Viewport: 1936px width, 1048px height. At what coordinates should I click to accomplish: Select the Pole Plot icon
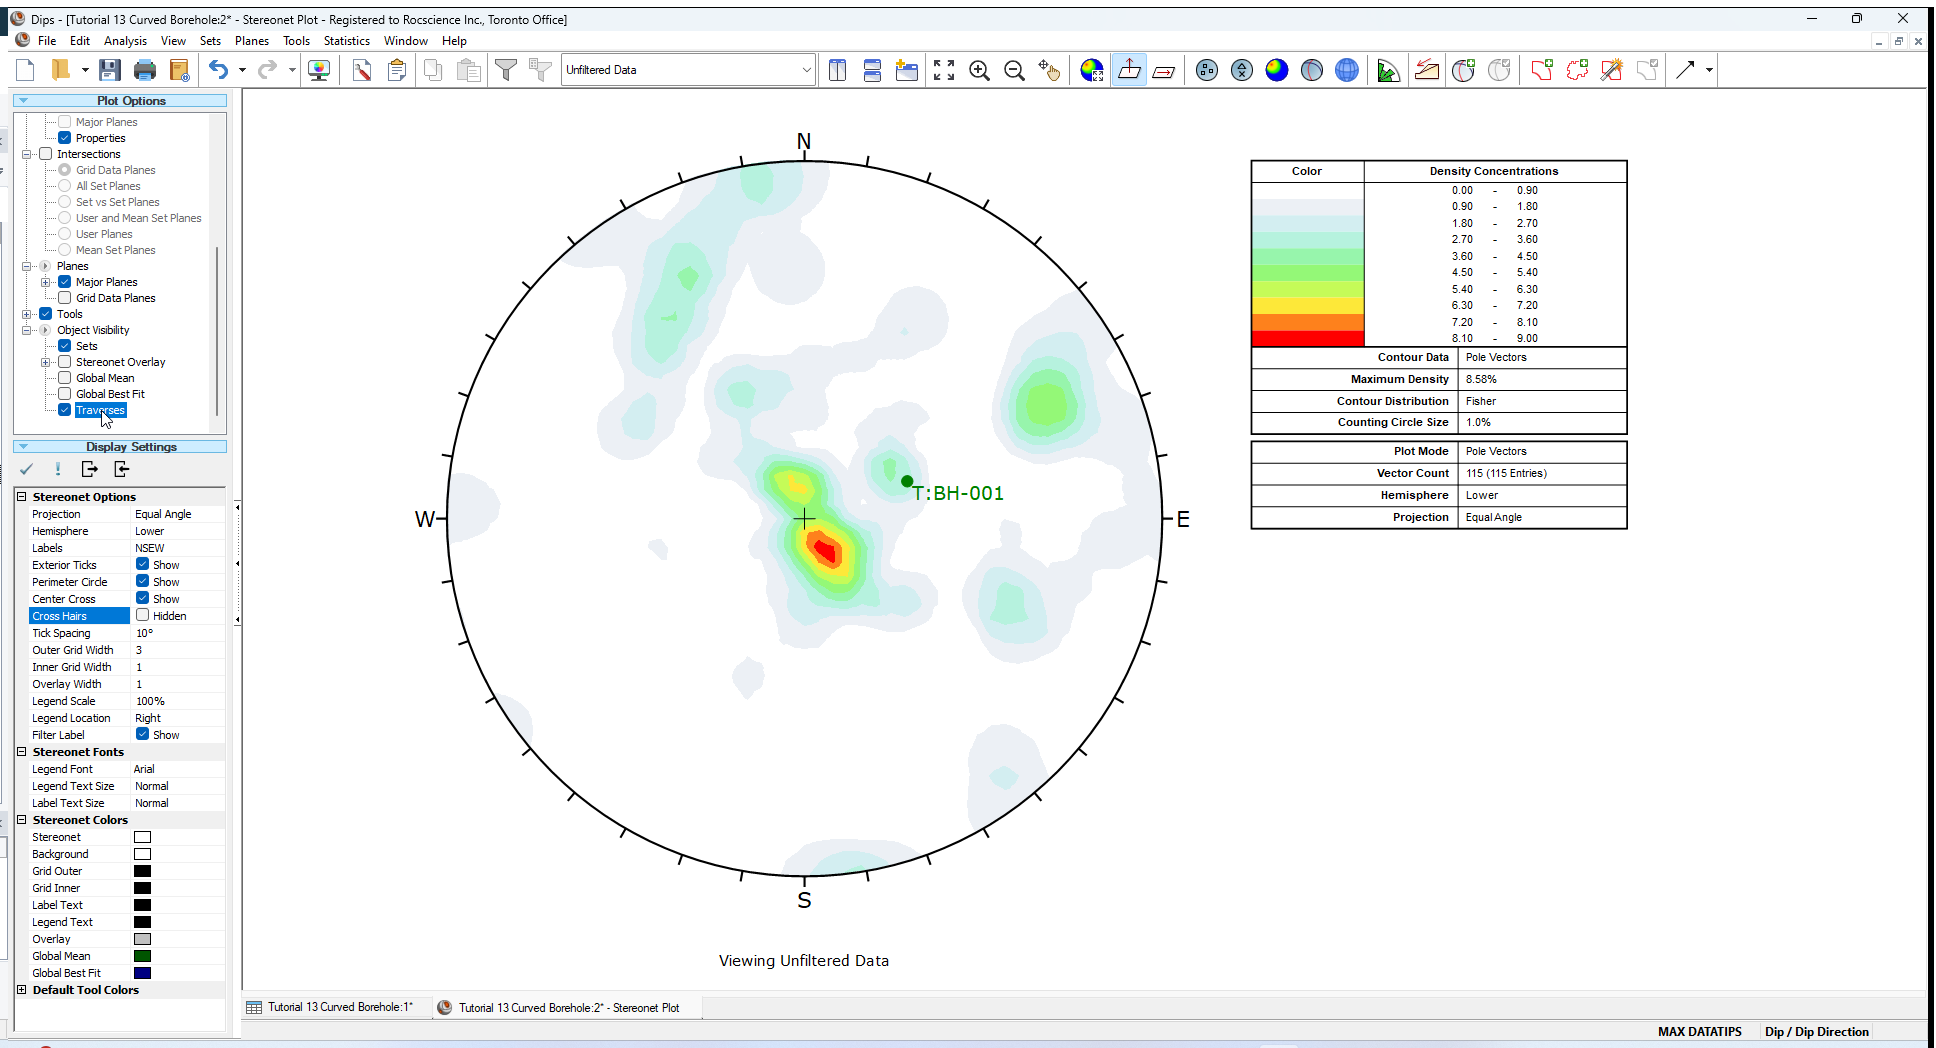pyautogui.click(x=1207, y=70)
